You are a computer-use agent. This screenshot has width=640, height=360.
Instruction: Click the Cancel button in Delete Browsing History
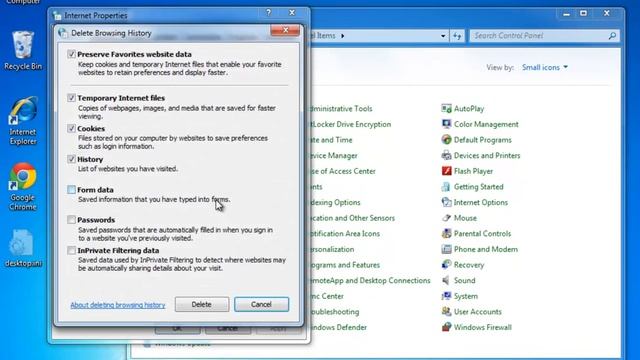(261, 304)
